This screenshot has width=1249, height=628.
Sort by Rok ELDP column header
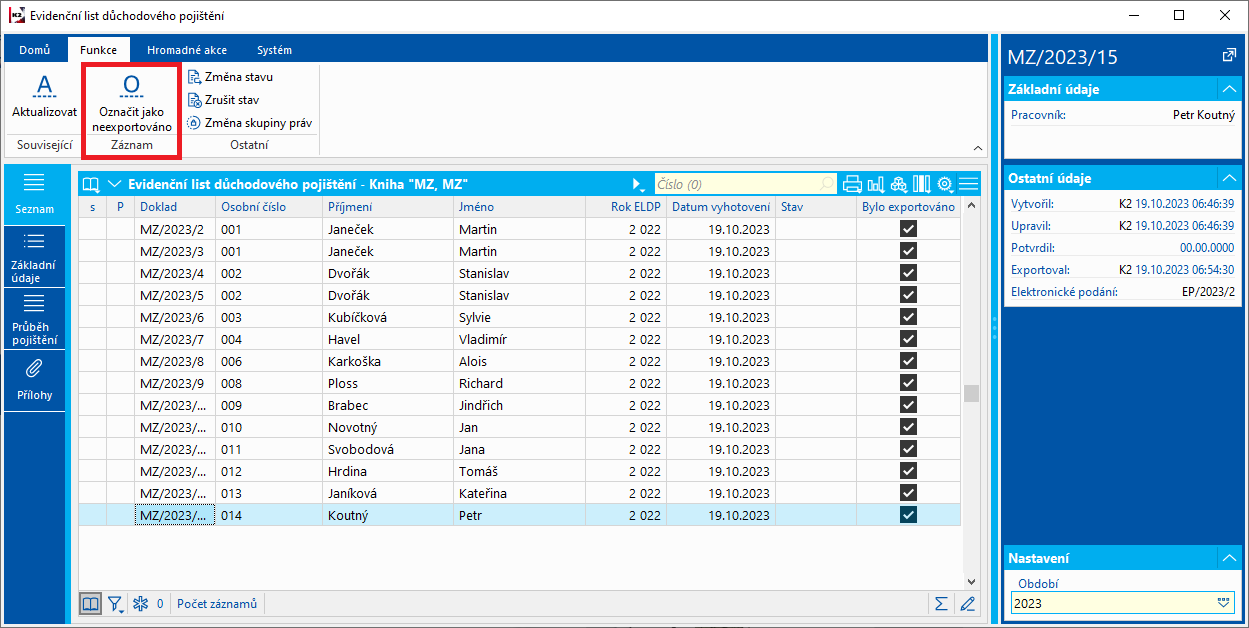pos(626,207)
